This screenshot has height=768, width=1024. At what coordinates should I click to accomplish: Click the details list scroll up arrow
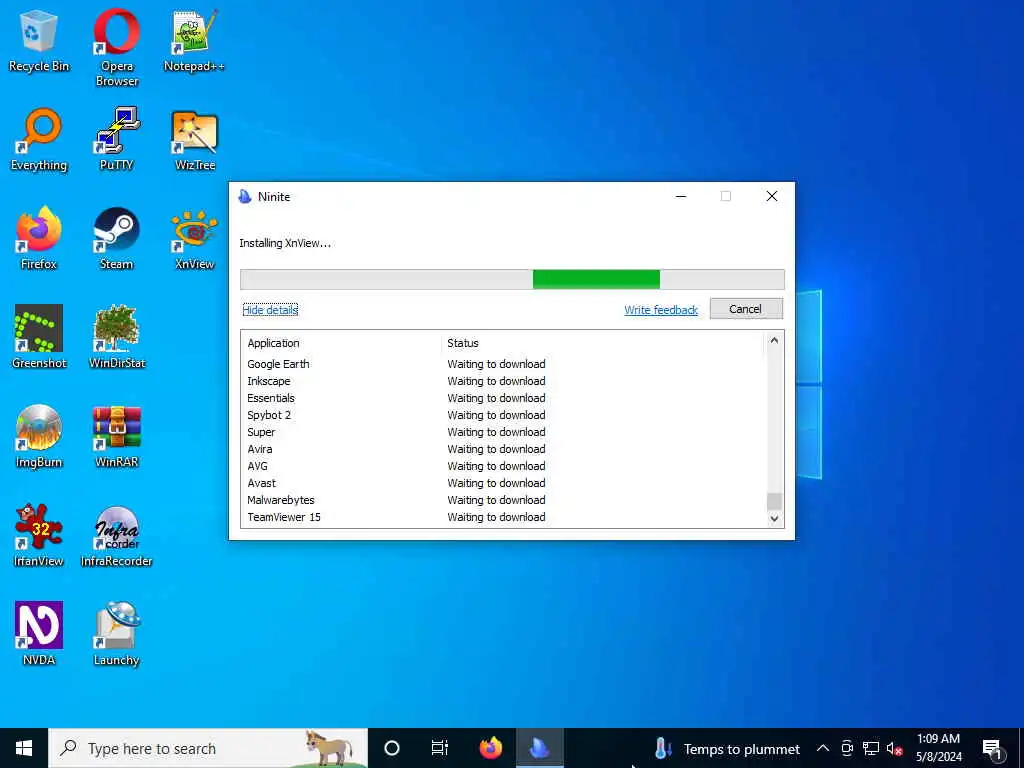[774, 340]
